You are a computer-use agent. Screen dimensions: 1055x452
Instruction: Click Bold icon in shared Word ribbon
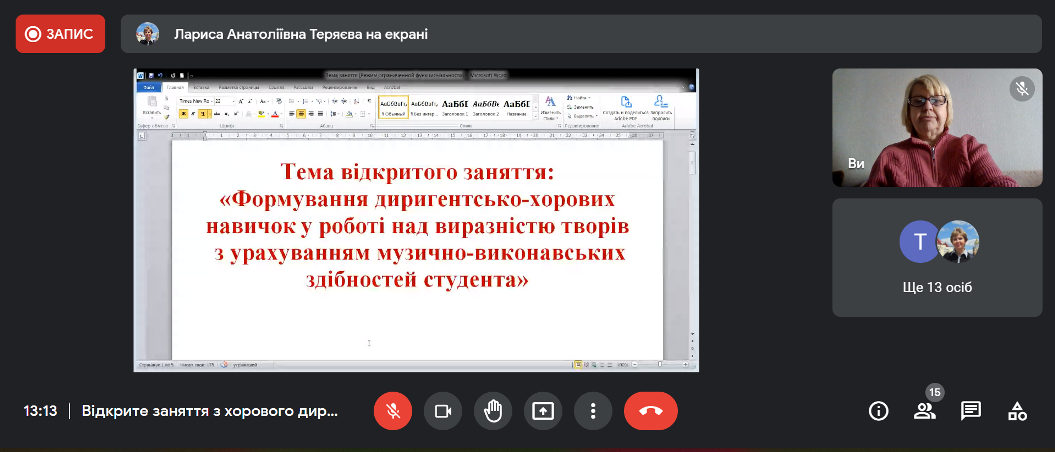(183, 114)
